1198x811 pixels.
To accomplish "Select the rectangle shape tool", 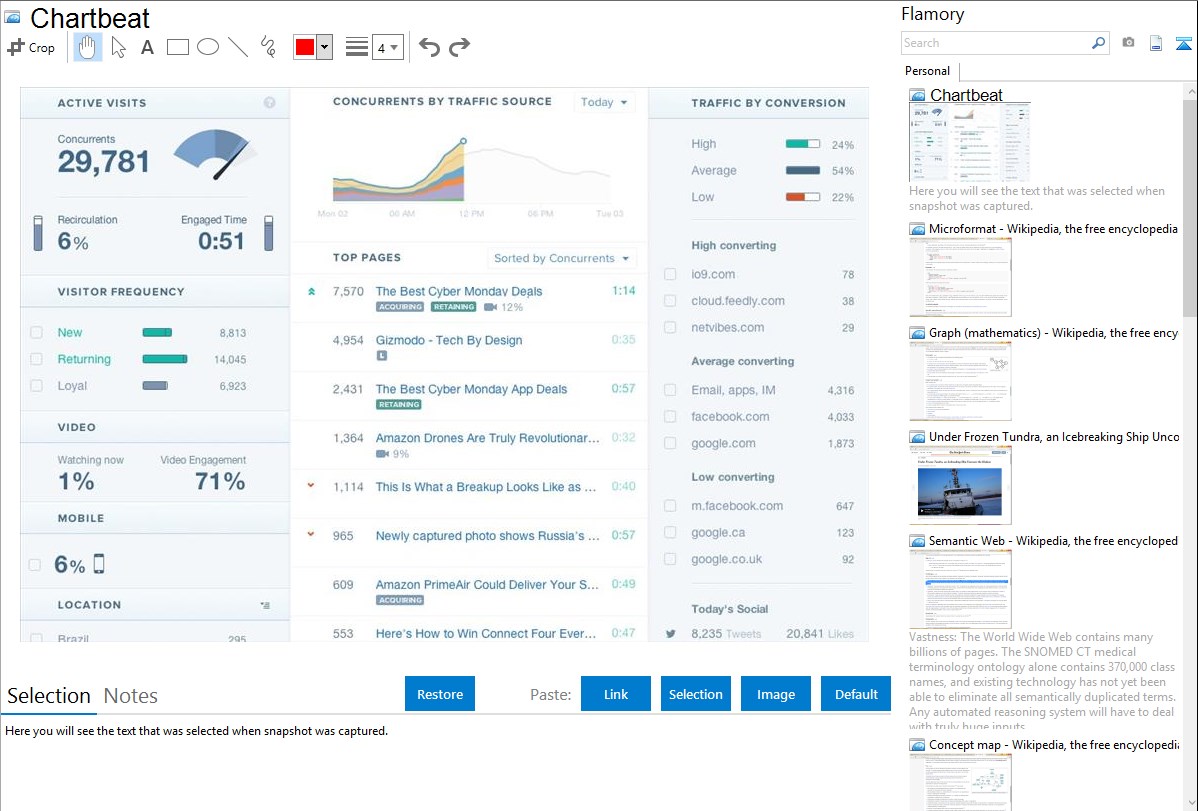I will (177, 47).
